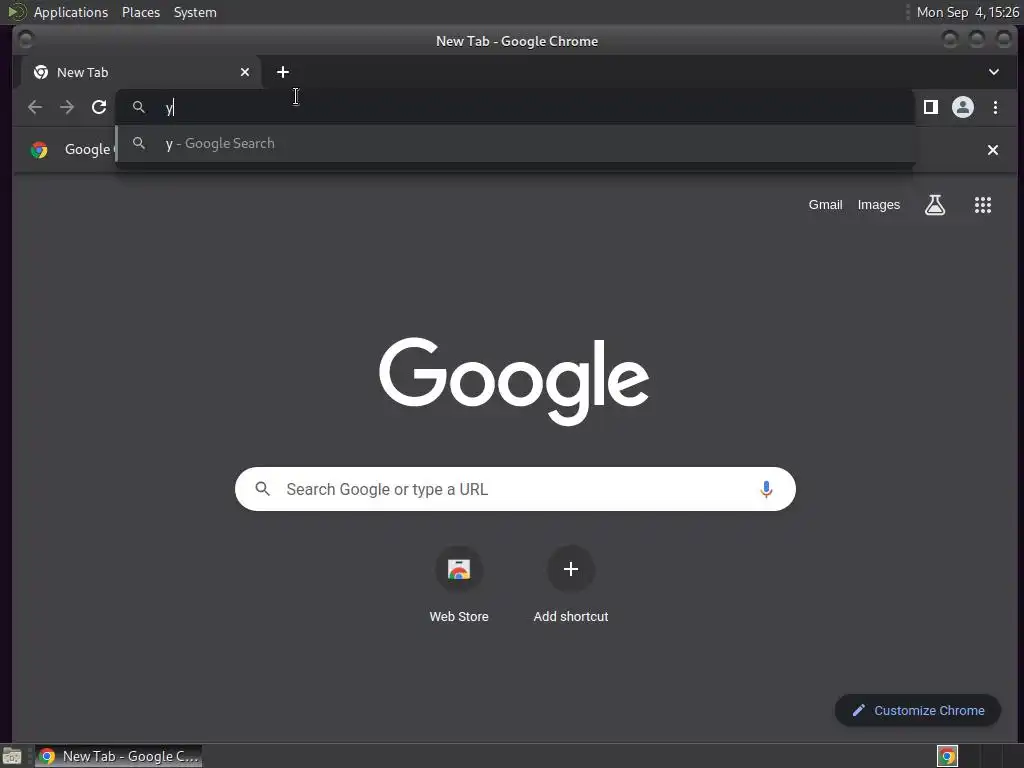Click the back navigation arrow
This screenshot has width=1024, height=768.
(35, 107)
